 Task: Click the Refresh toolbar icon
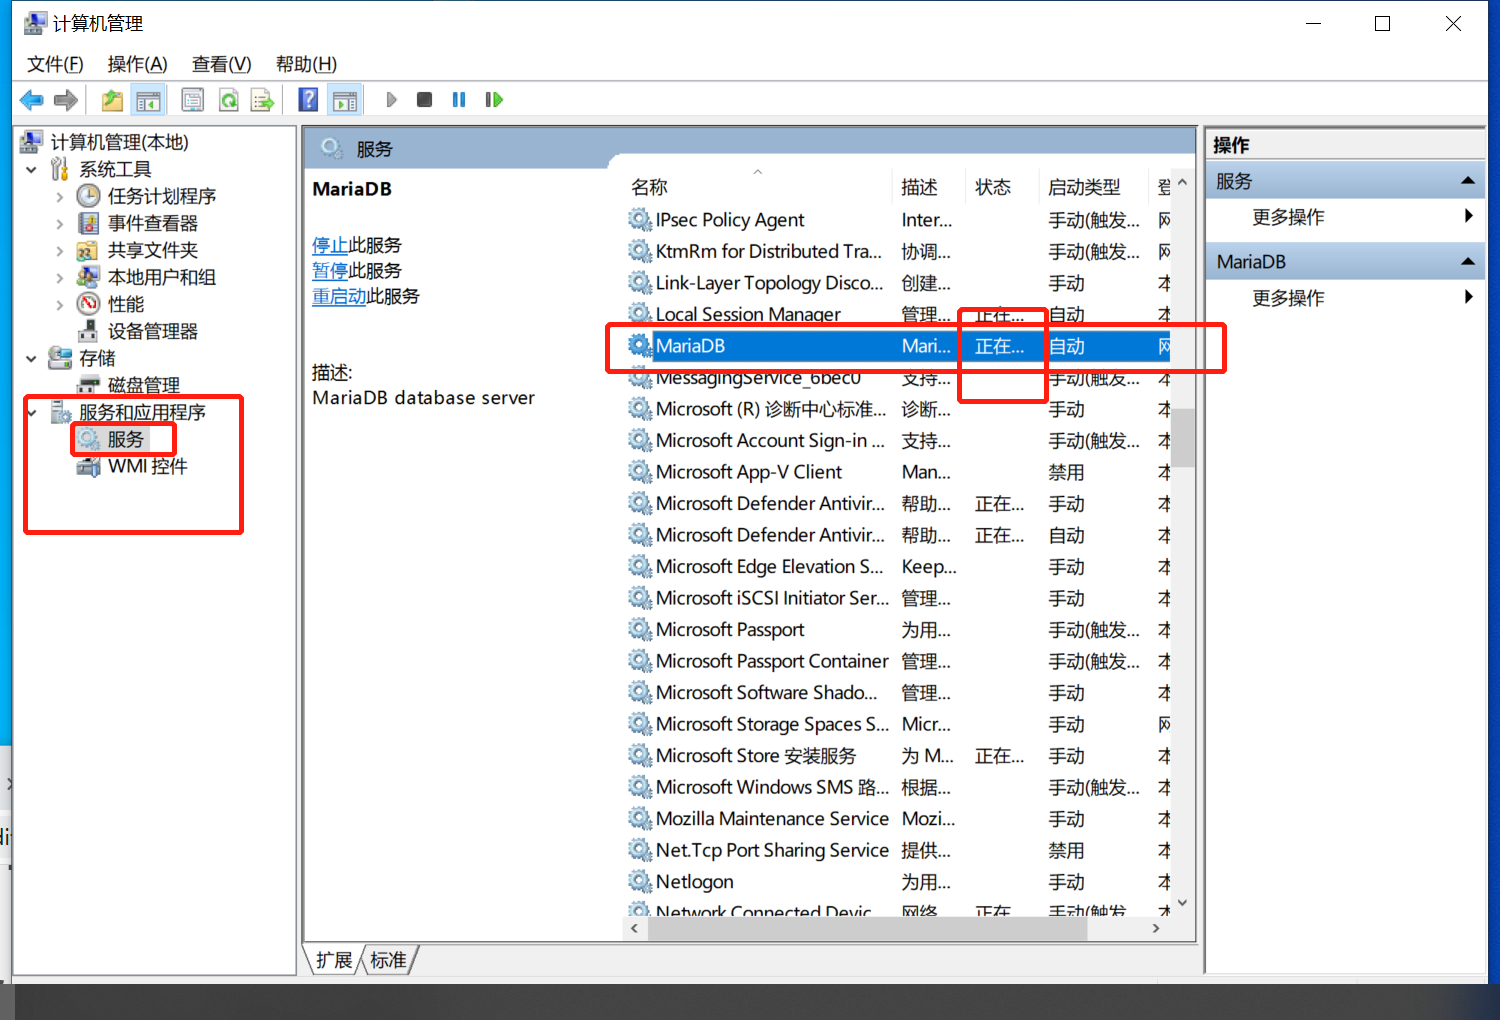coord(229,100)
